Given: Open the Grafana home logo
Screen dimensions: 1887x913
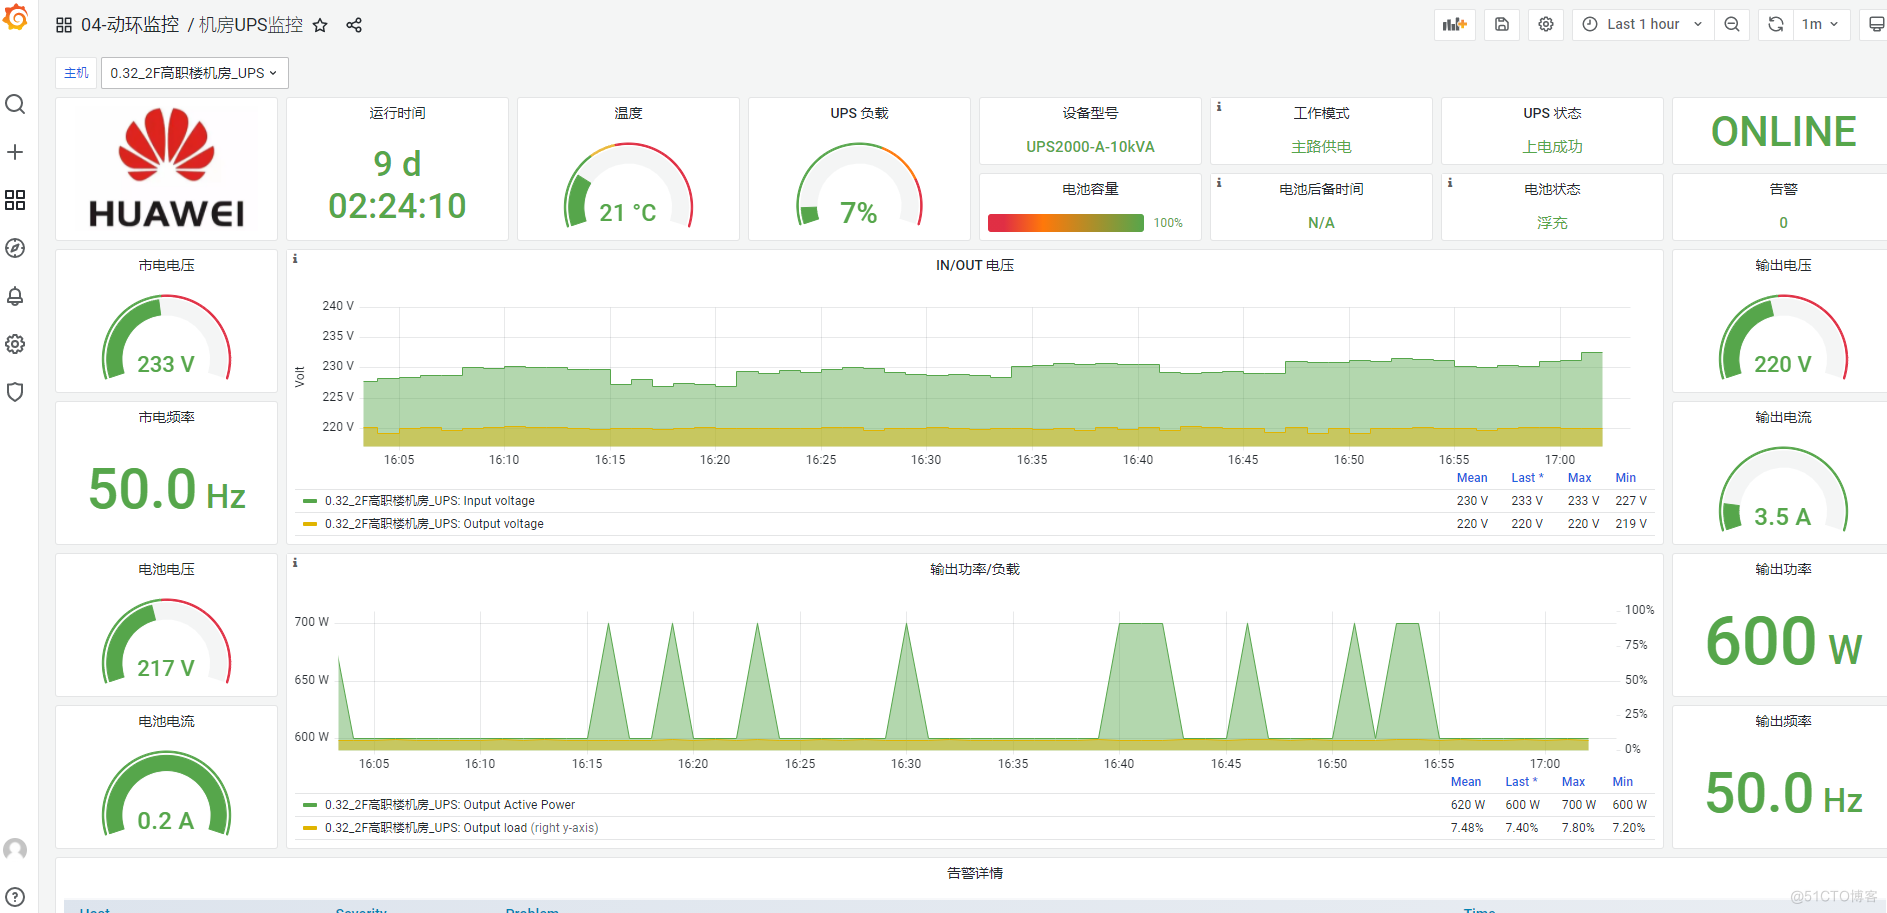Looking at the screenshot, I should click(15, 17).
